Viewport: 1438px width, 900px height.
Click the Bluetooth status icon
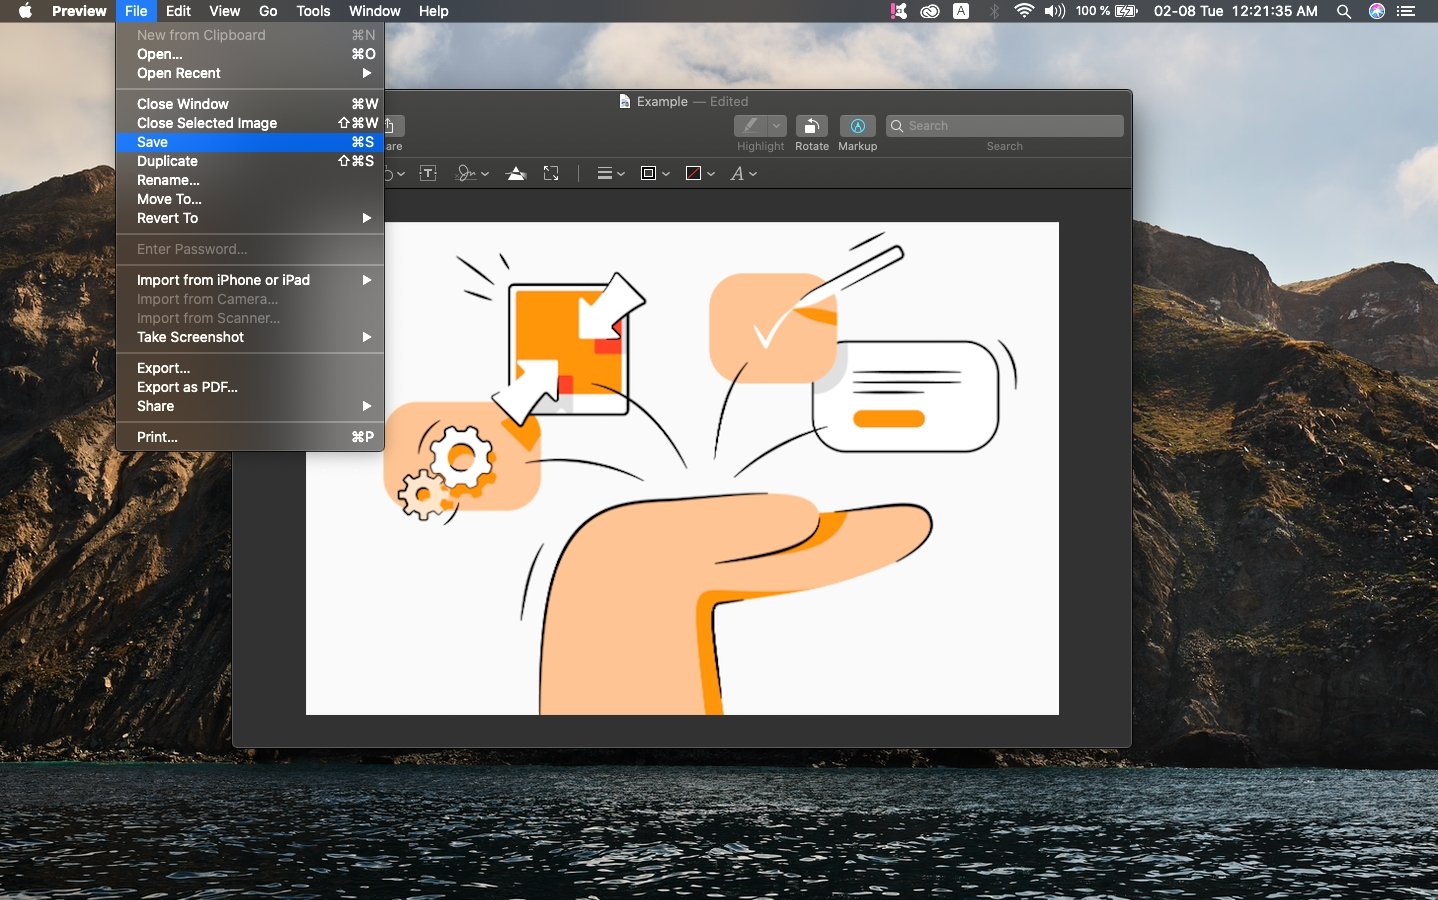coord(994,11)
